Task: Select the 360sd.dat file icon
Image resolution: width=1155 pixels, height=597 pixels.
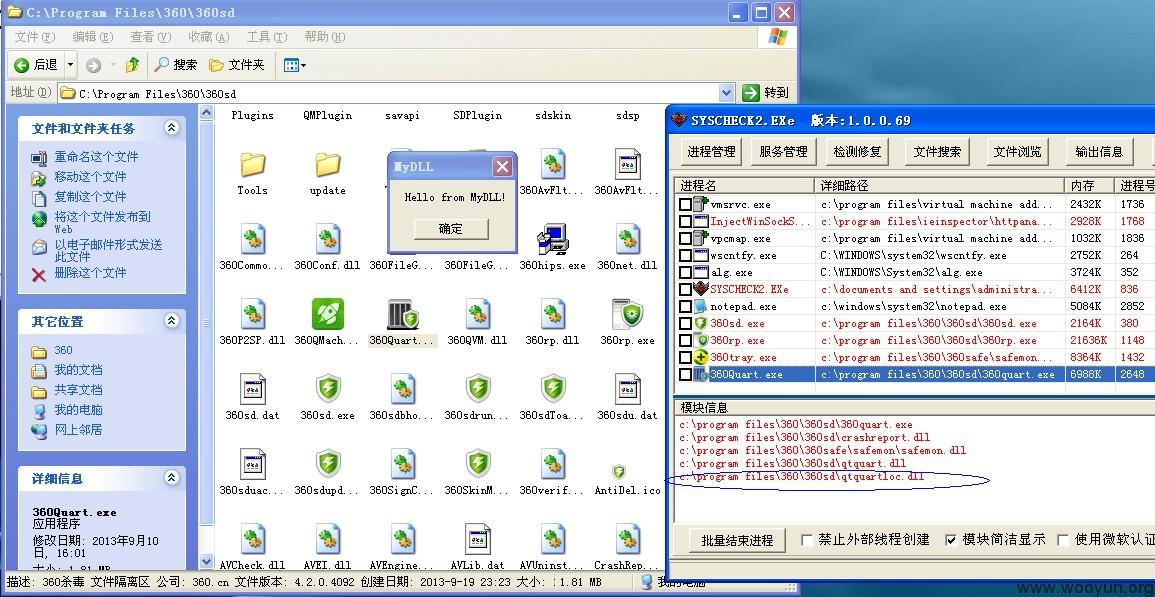Action: coord(253,388)
